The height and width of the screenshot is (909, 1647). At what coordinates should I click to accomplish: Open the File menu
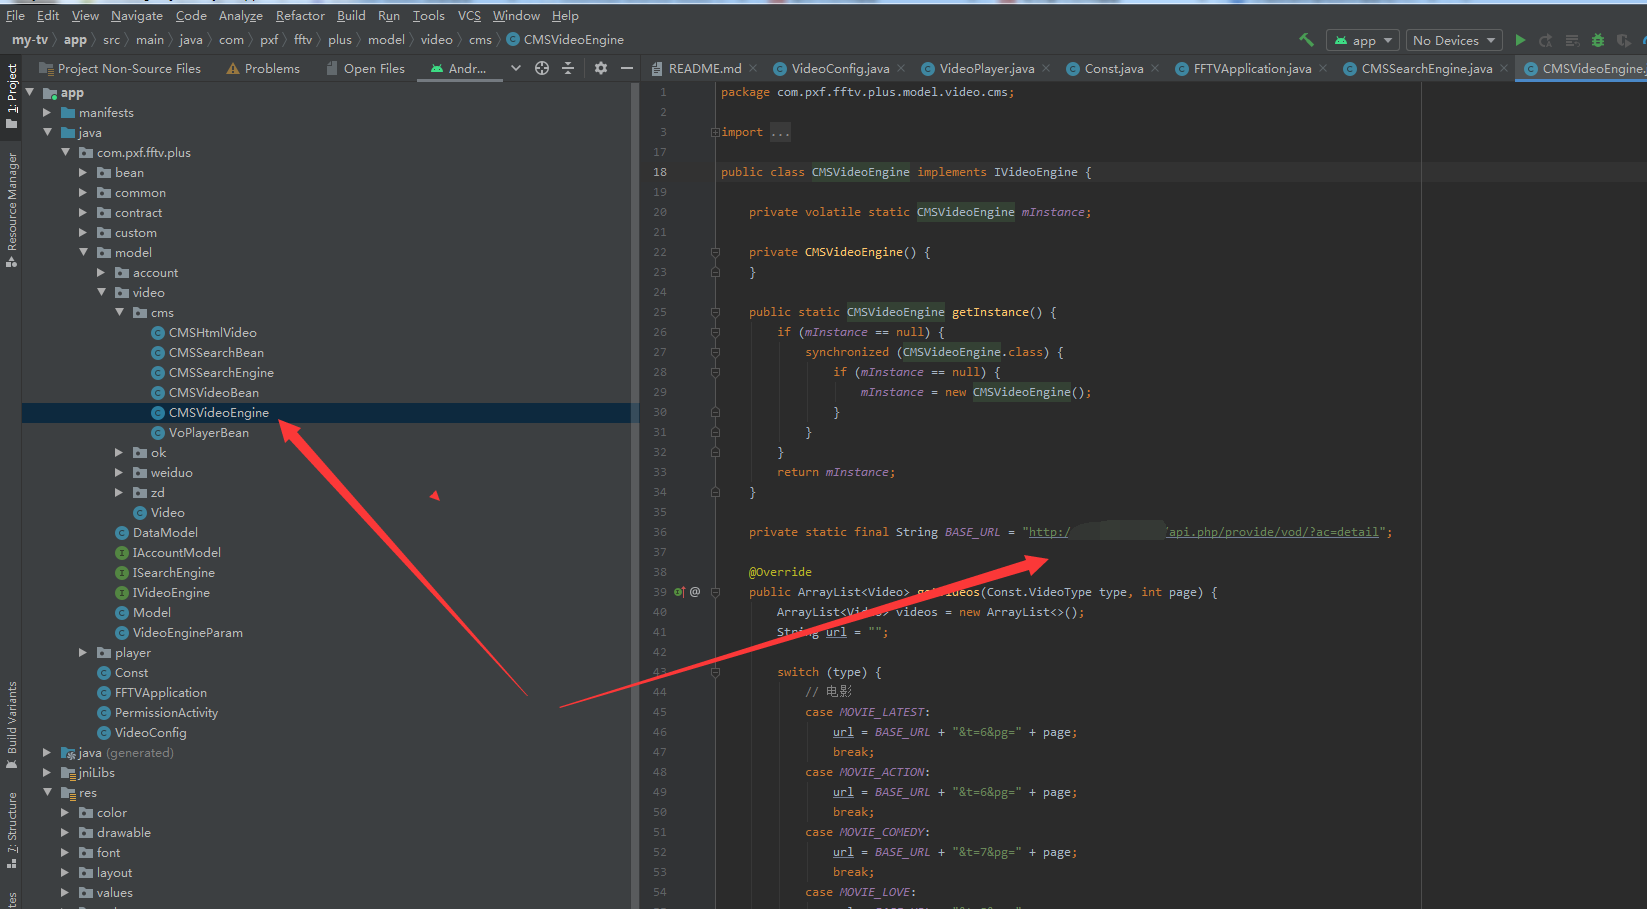tap(15, 15)
